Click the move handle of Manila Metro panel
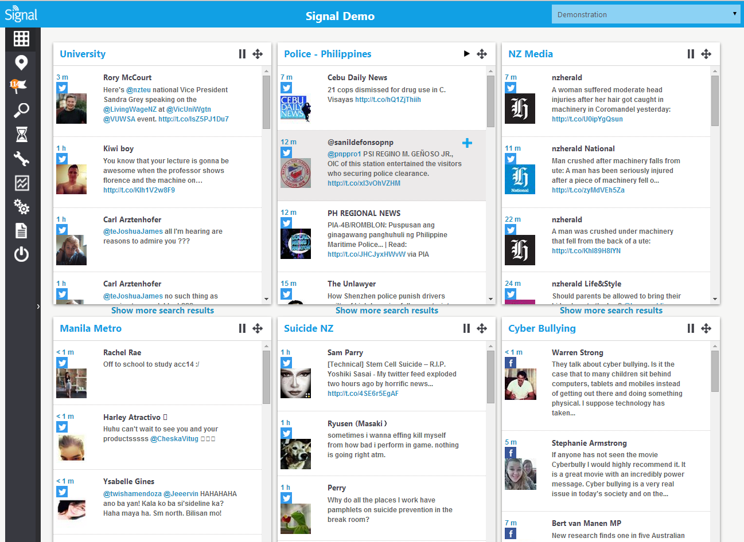Viewport: 744px width, 542px height. tap(258, 328)
